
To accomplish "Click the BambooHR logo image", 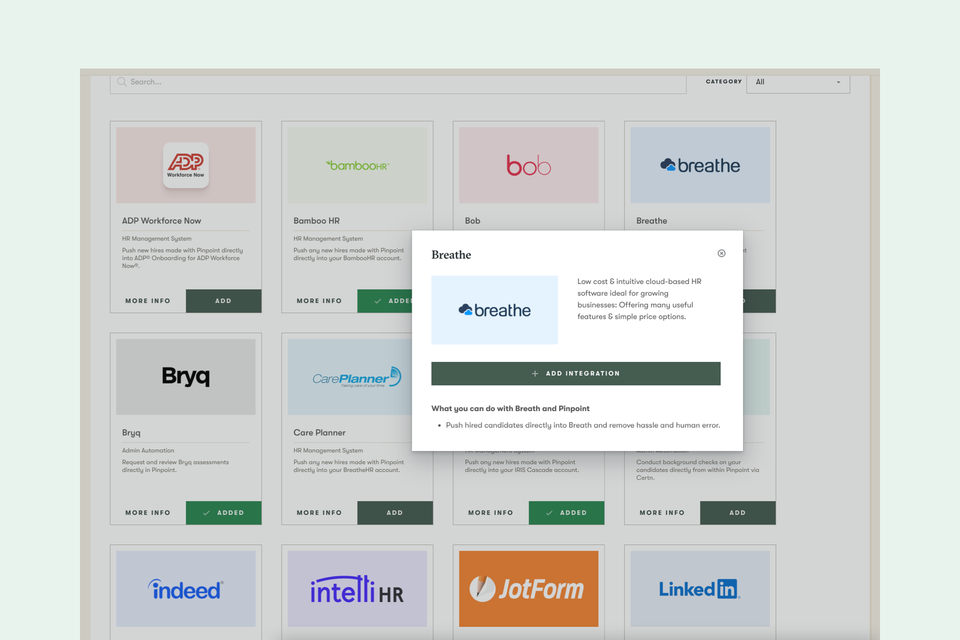I will [358, 165].
